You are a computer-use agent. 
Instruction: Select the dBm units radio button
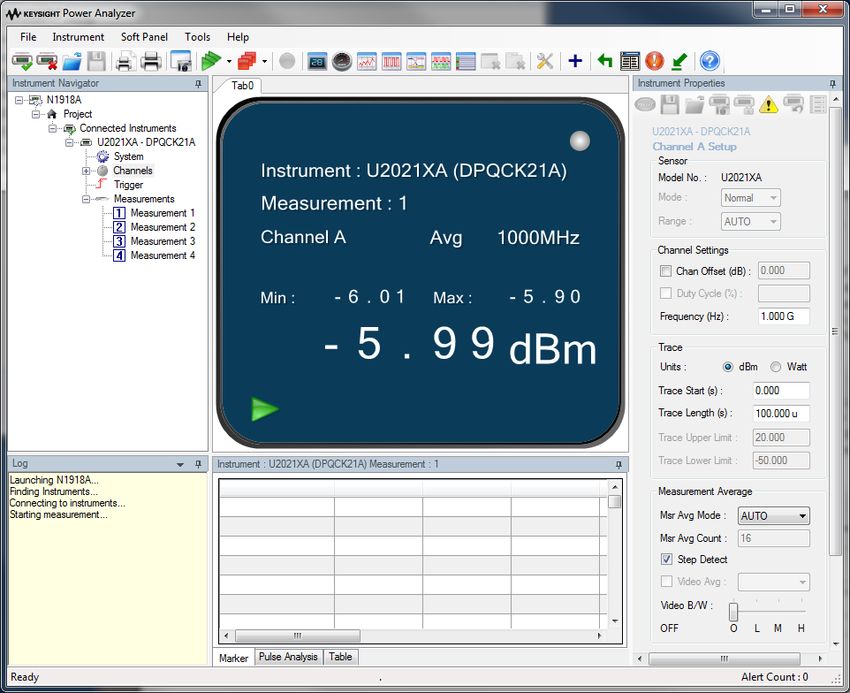click(728, 367)
